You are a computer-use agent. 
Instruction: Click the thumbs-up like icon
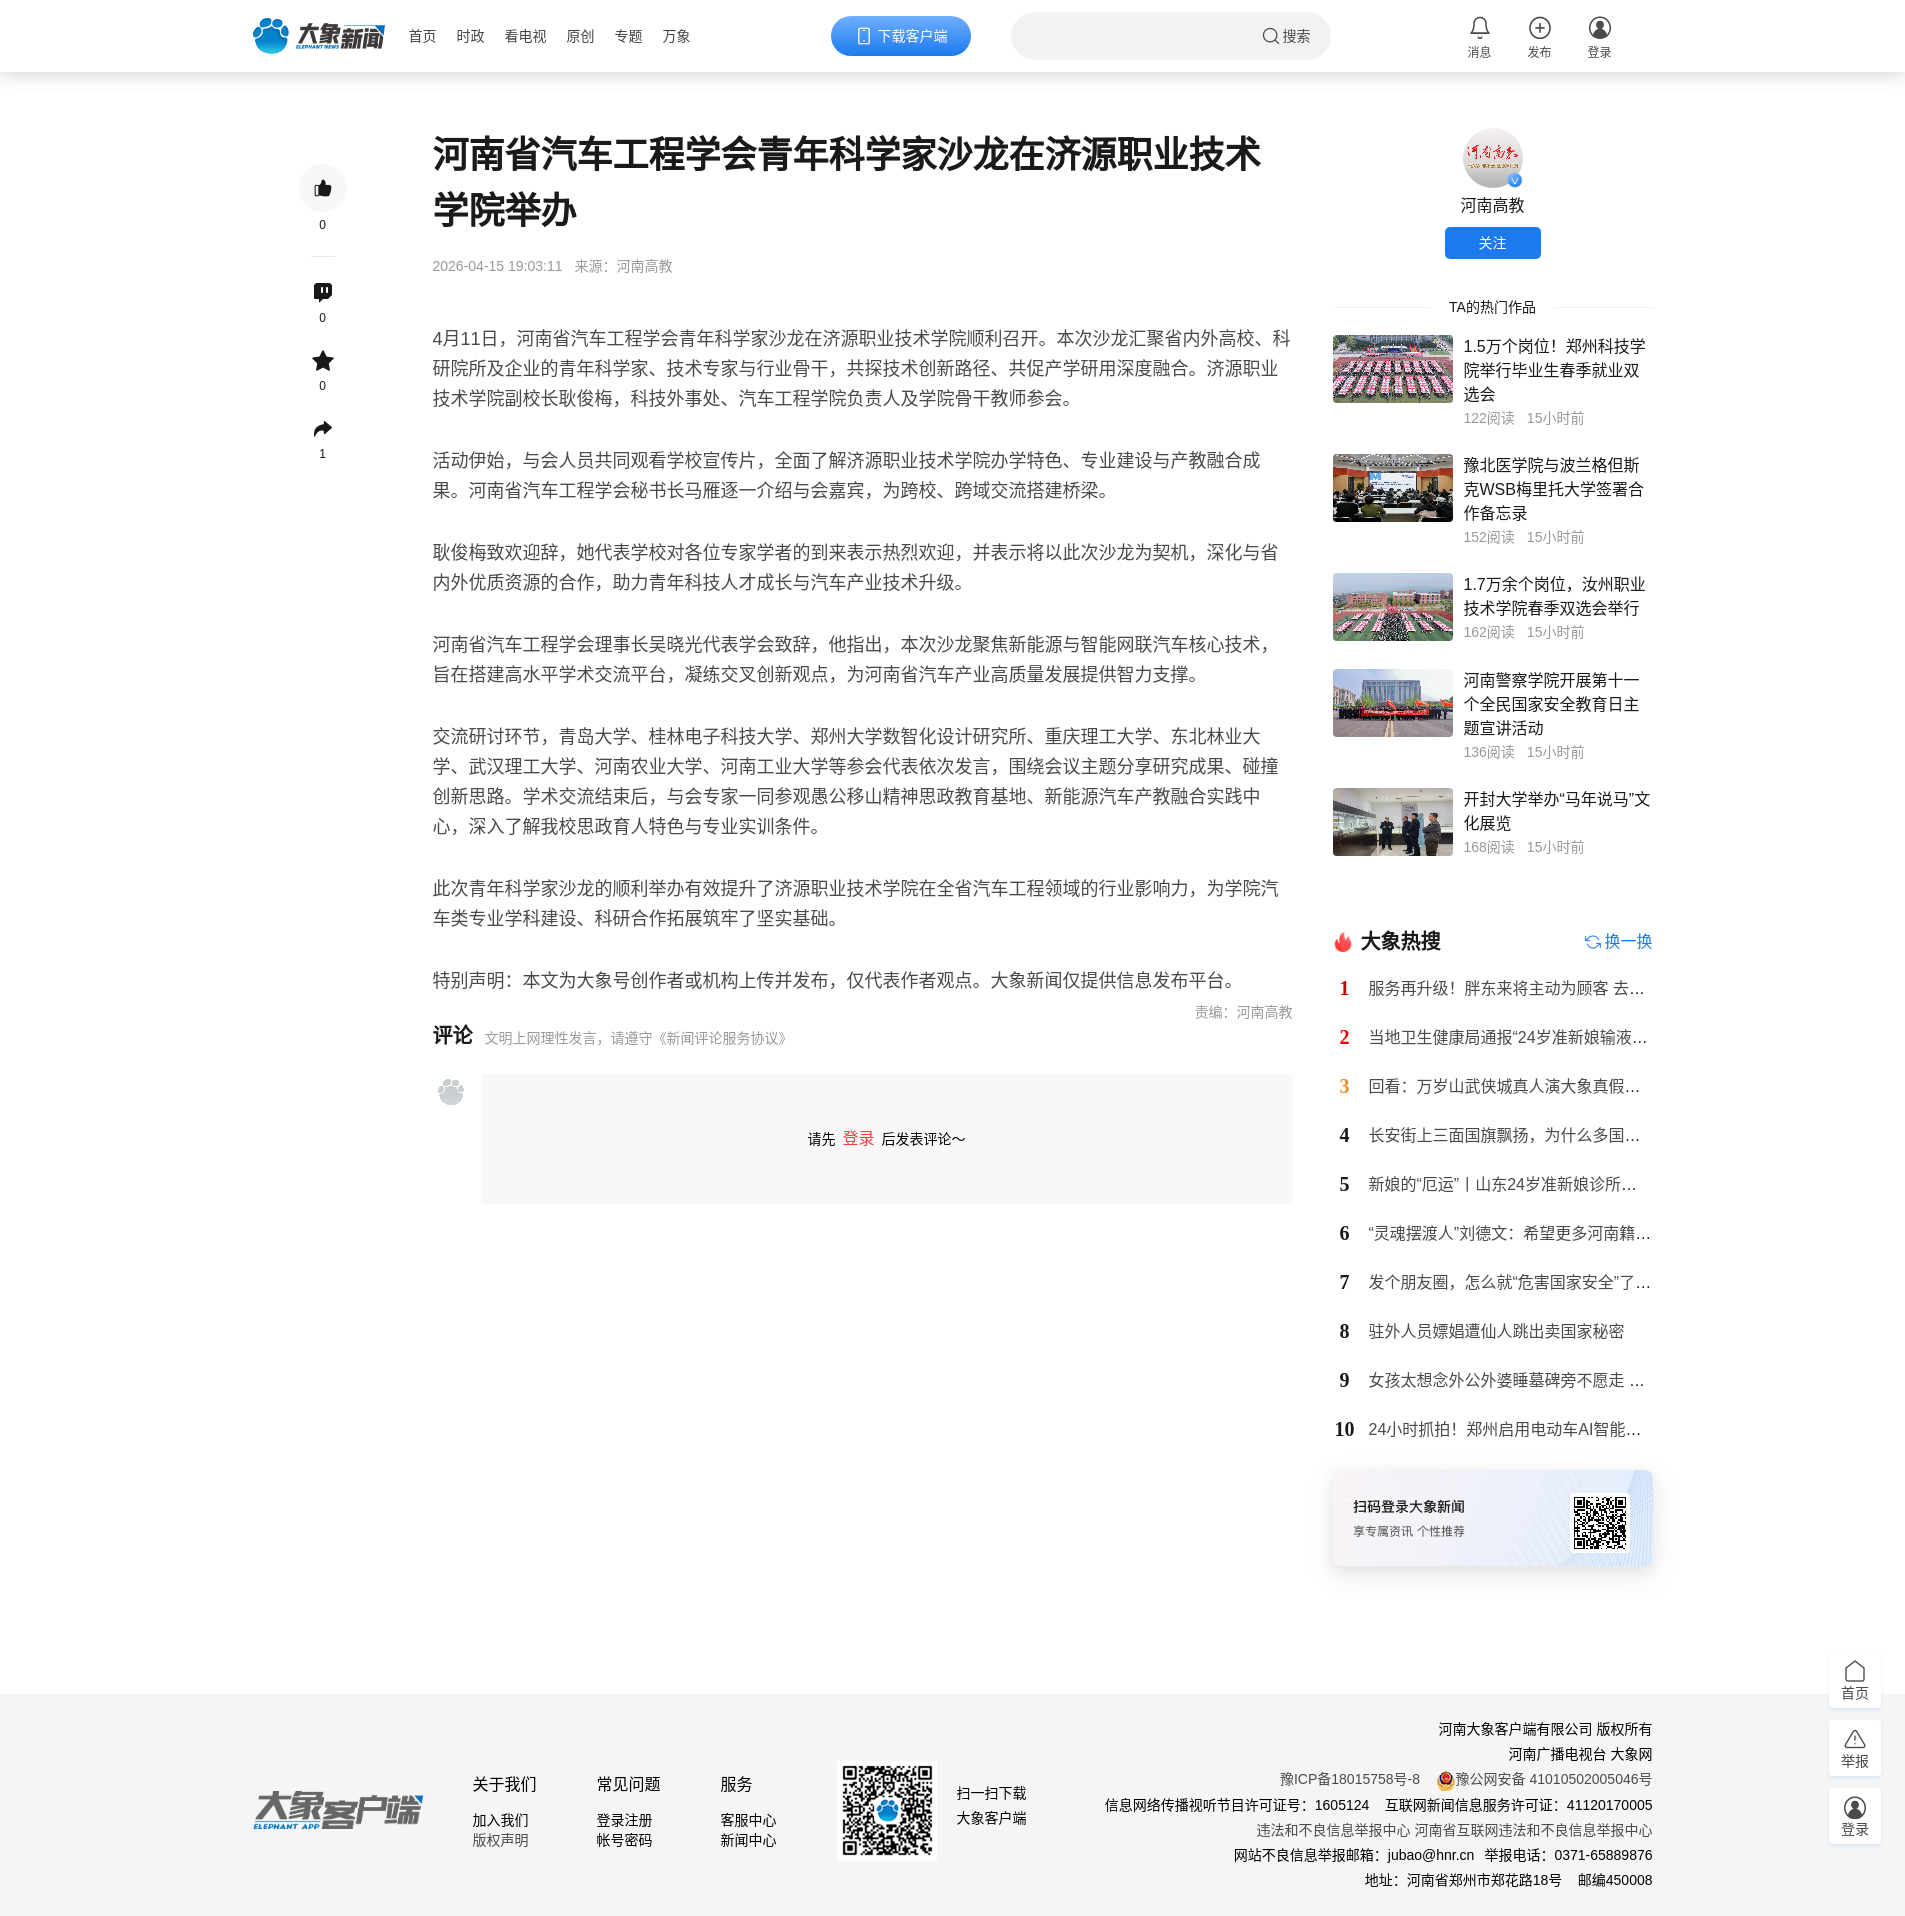pos(322,189)
